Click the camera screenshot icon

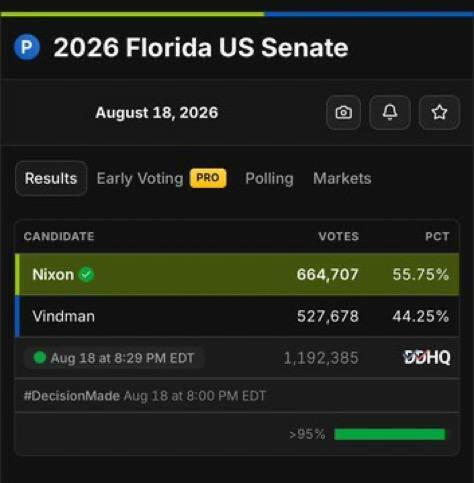tap(343, 112)
